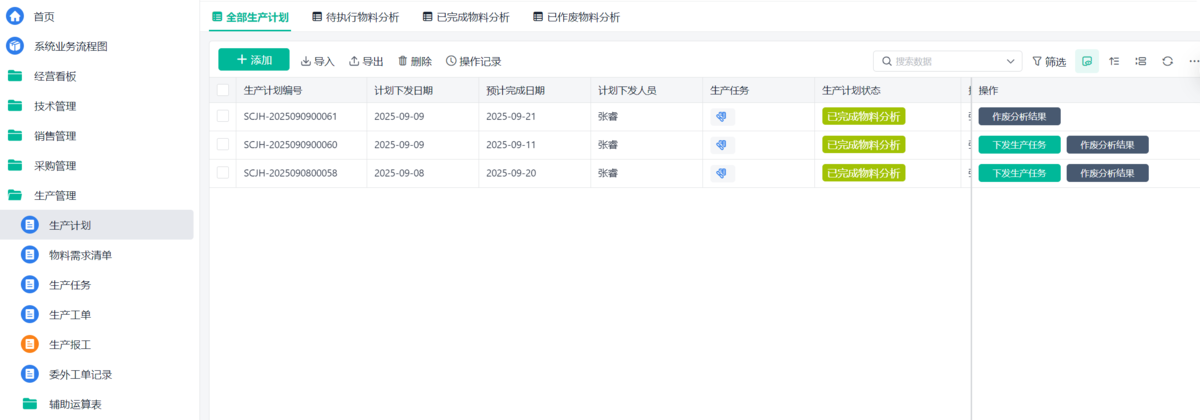
Task: Open the search field dropdown arrow
Action: 1011,61
